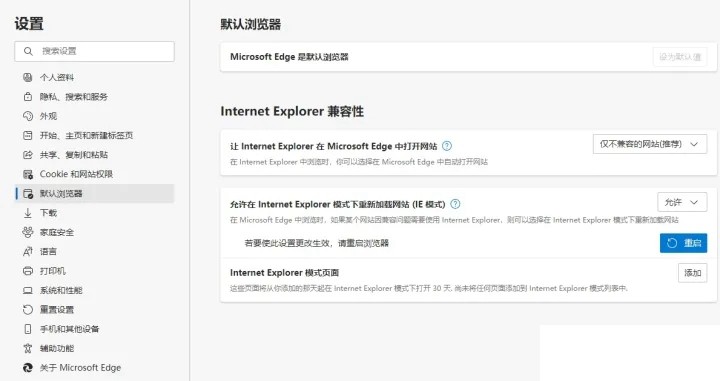Click the Edge logo beside 关于 Microsoft Edge
Viewport: 720px width, 381px height.
pyautogui.click(x=28, y=368)
